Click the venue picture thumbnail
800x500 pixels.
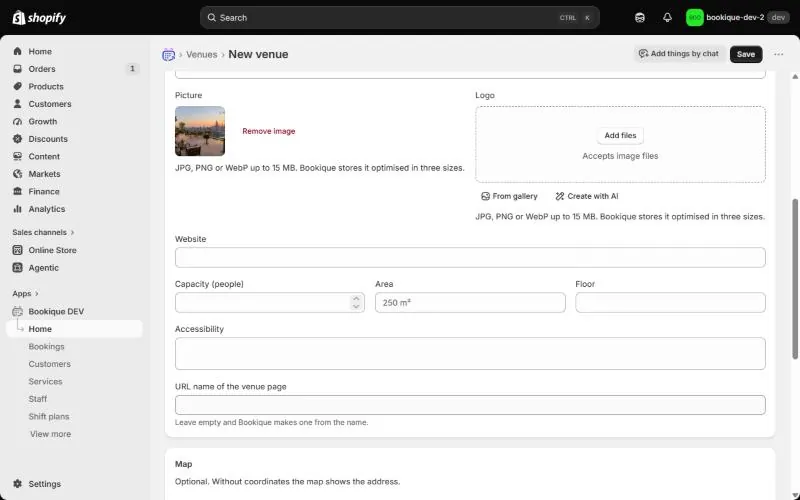[200, 131]
